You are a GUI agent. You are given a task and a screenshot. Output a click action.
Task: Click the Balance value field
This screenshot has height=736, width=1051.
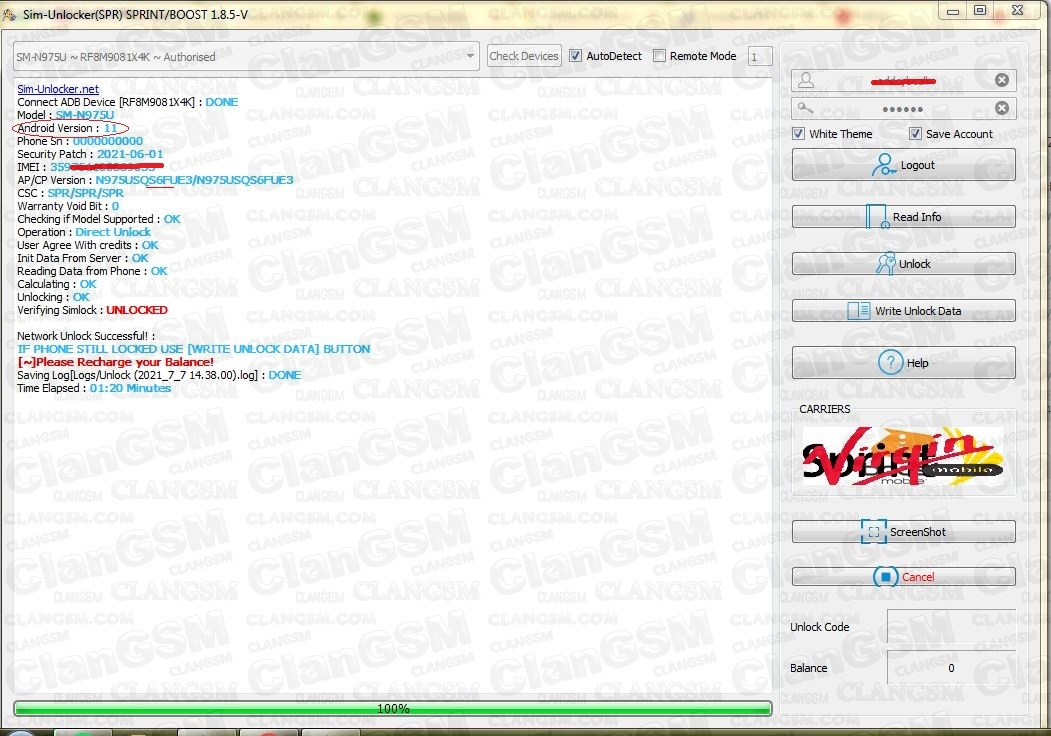point(952,668)
